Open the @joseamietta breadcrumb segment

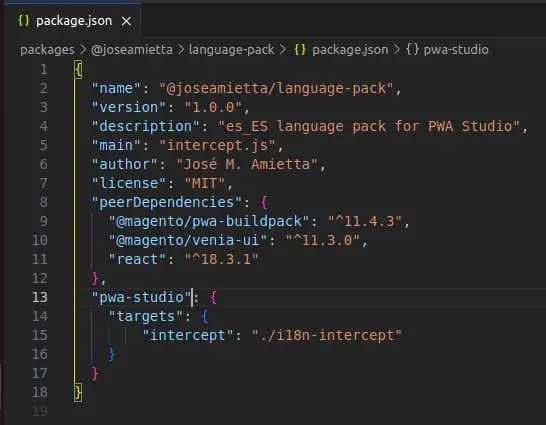[x=132, y=50]
